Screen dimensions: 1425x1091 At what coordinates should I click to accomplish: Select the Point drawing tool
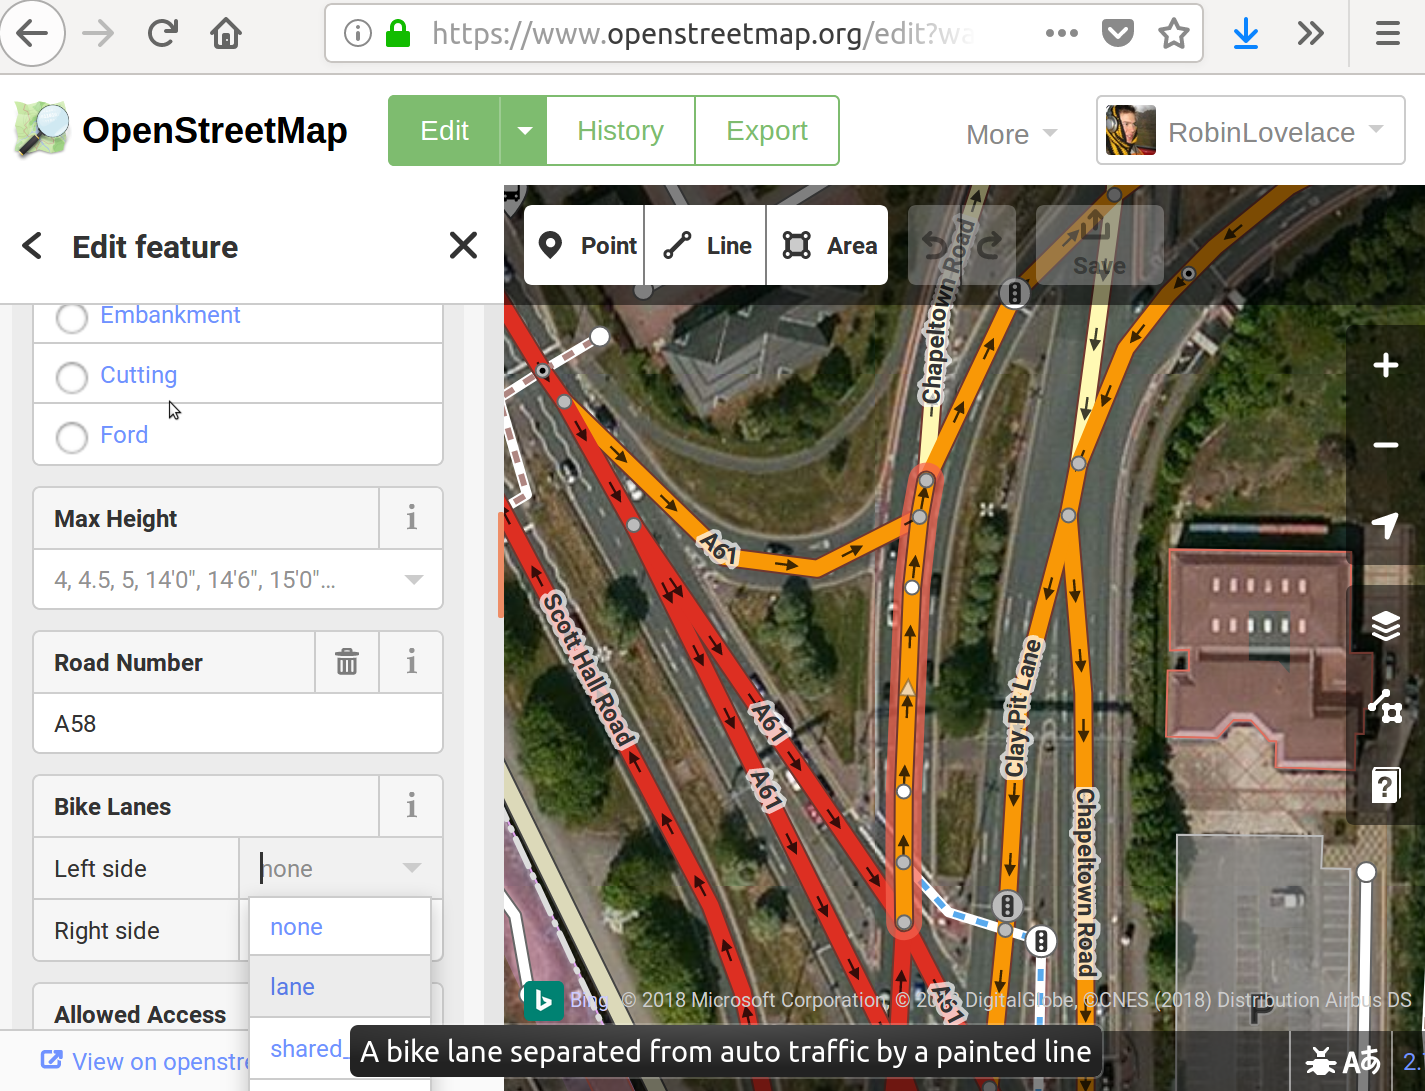pyautogui.click(x=585, y=246)
